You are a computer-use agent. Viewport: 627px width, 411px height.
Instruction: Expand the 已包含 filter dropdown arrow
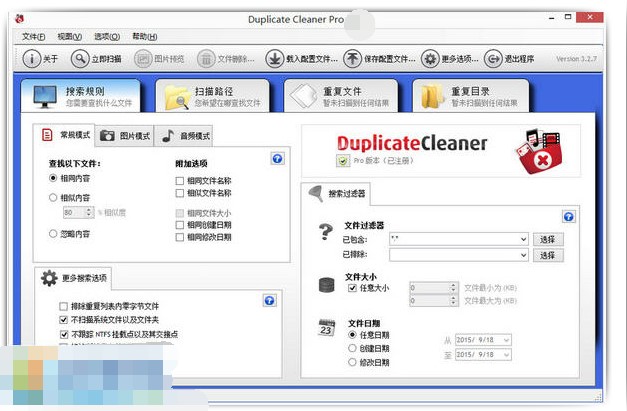pos(523,239)
